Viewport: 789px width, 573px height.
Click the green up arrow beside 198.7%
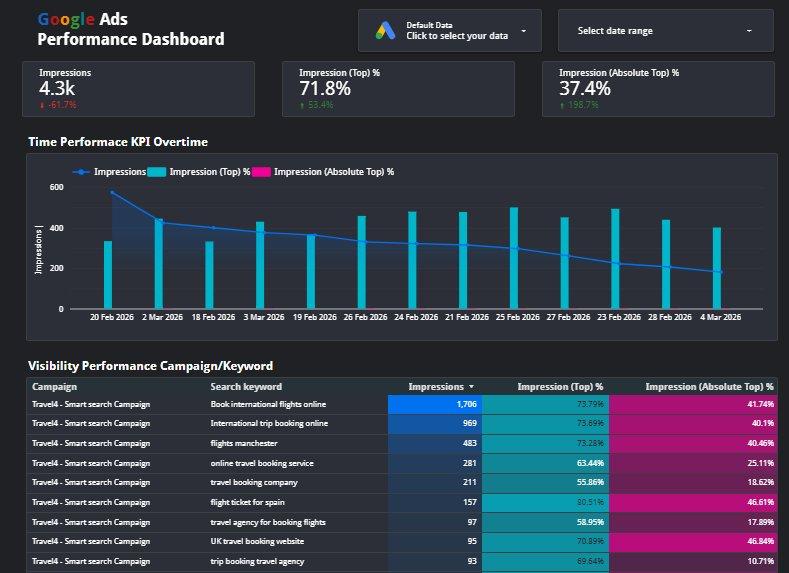(x=562, y=105)
